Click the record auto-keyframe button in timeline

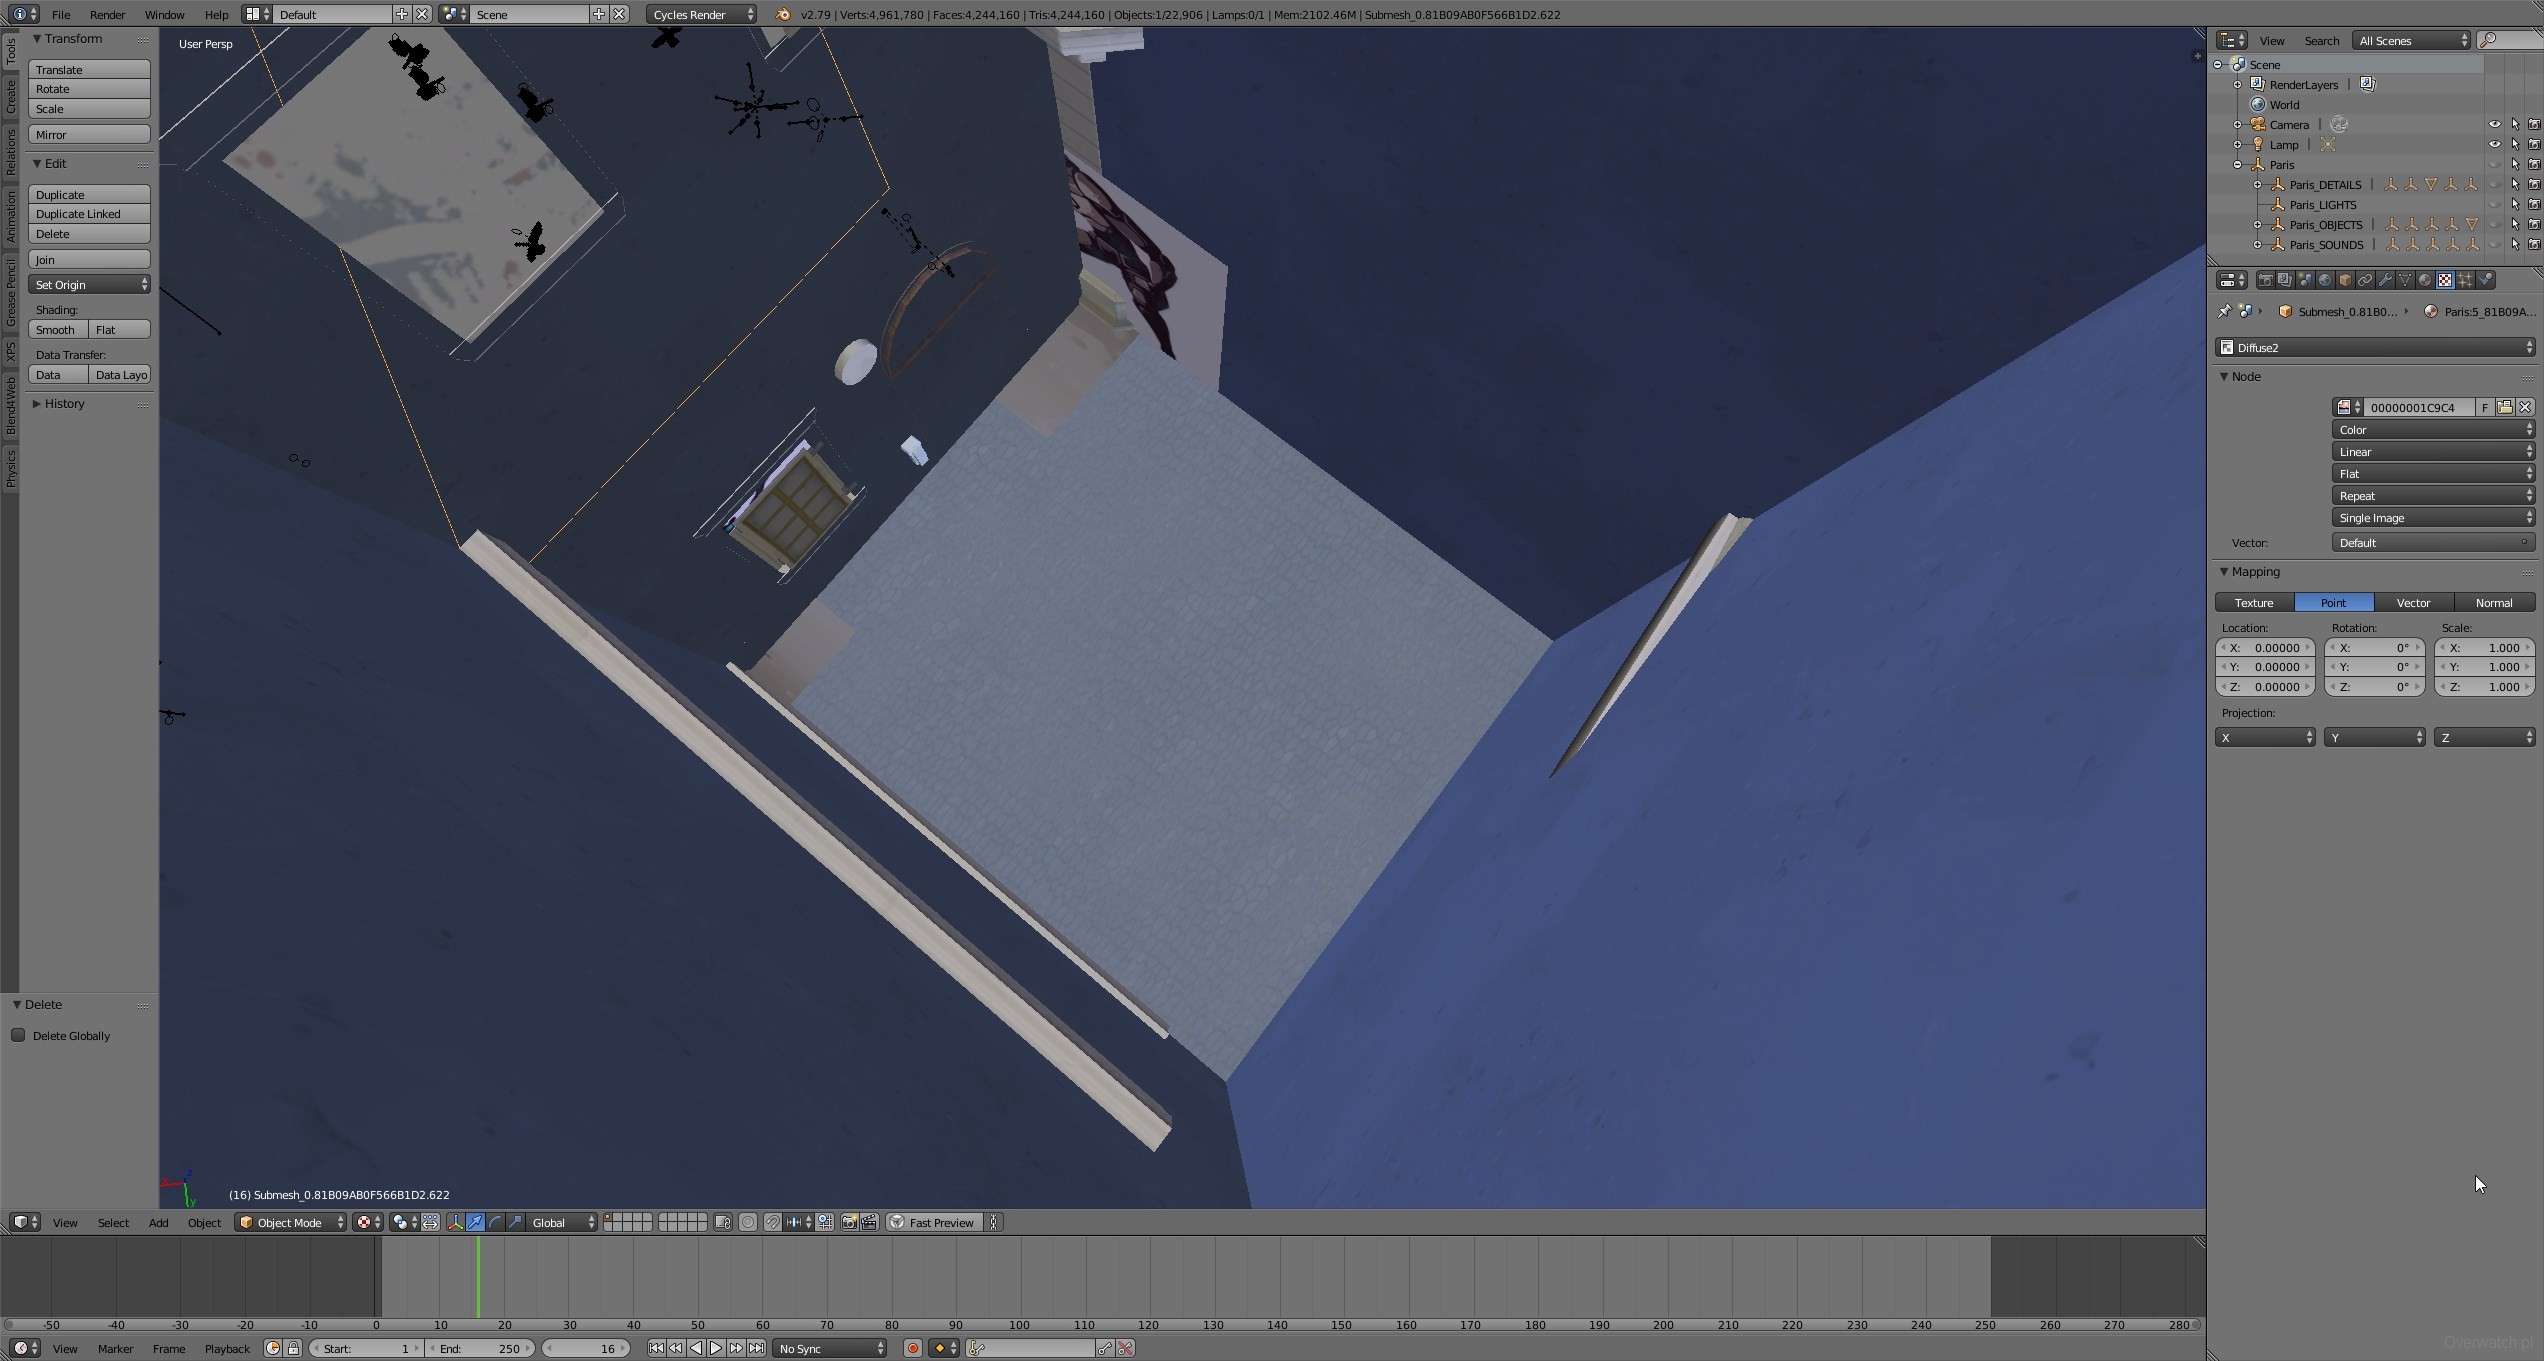pos(912,1349)
